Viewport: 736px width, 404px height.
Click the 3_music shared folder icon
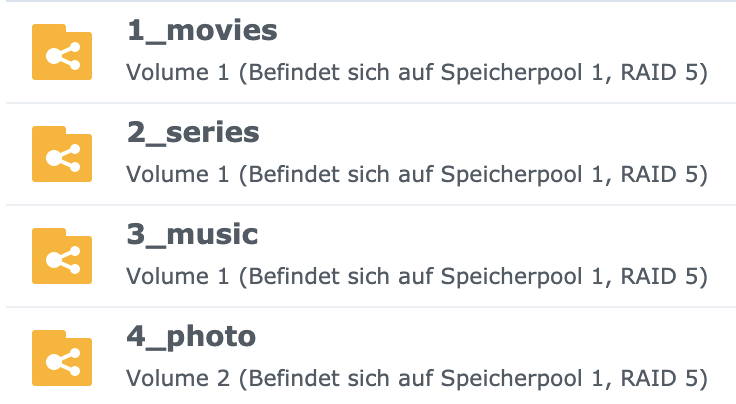coord(62,256)
